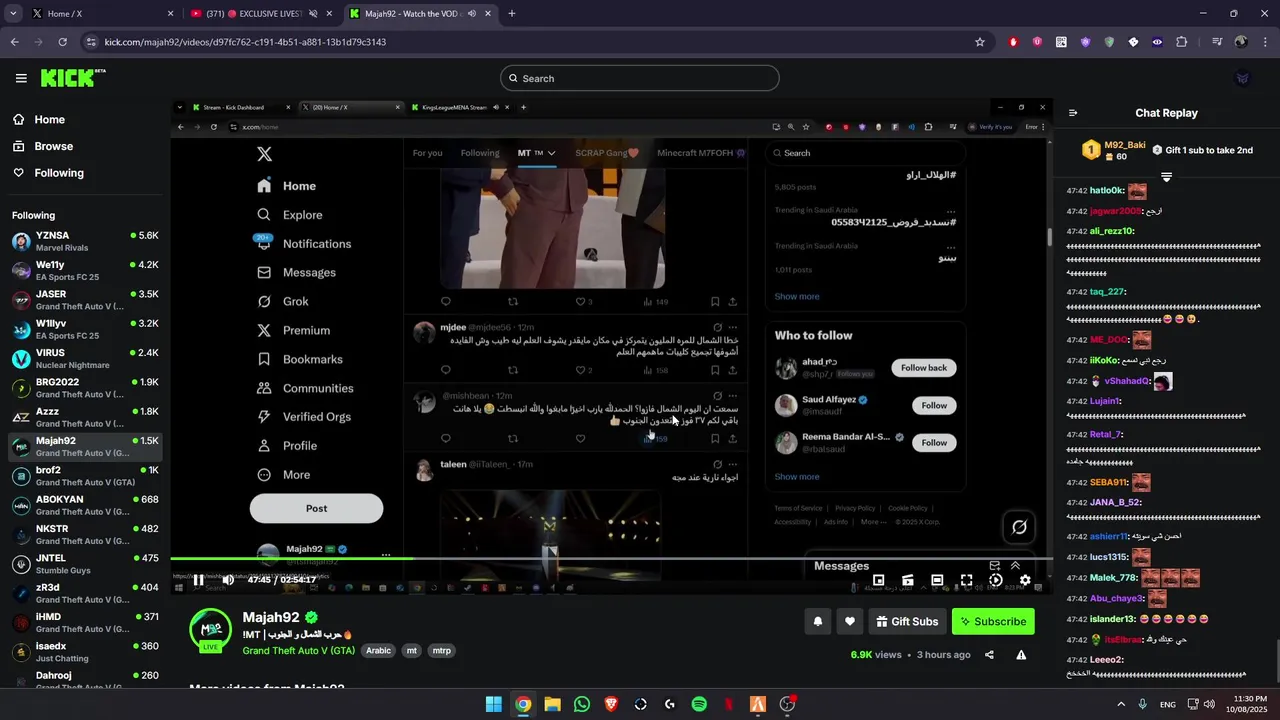Viewport: 1280px width, 720px height.
Task: Collapse the Chat Replay panel
Action: coord(1073,113)
